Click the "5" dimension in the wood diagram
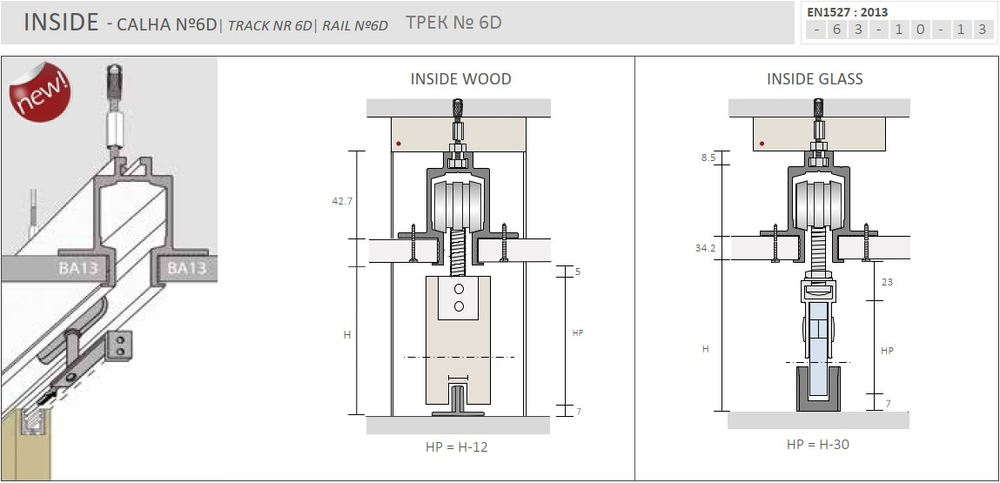The height and width of the screenshot is (483, 1000). pos(578,272)
